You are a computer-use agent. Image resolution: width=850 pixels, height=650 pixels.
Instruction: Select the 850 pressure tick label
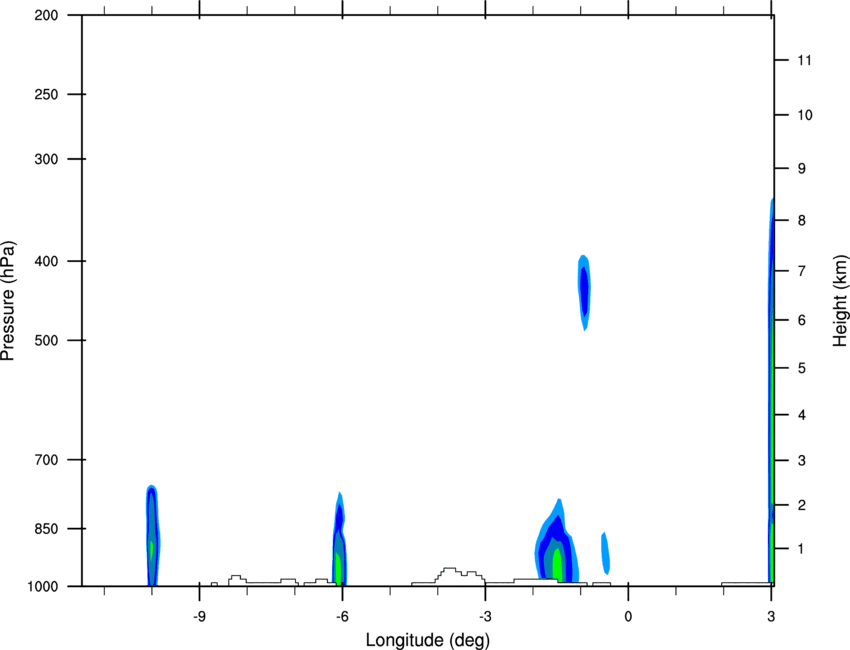46,529
